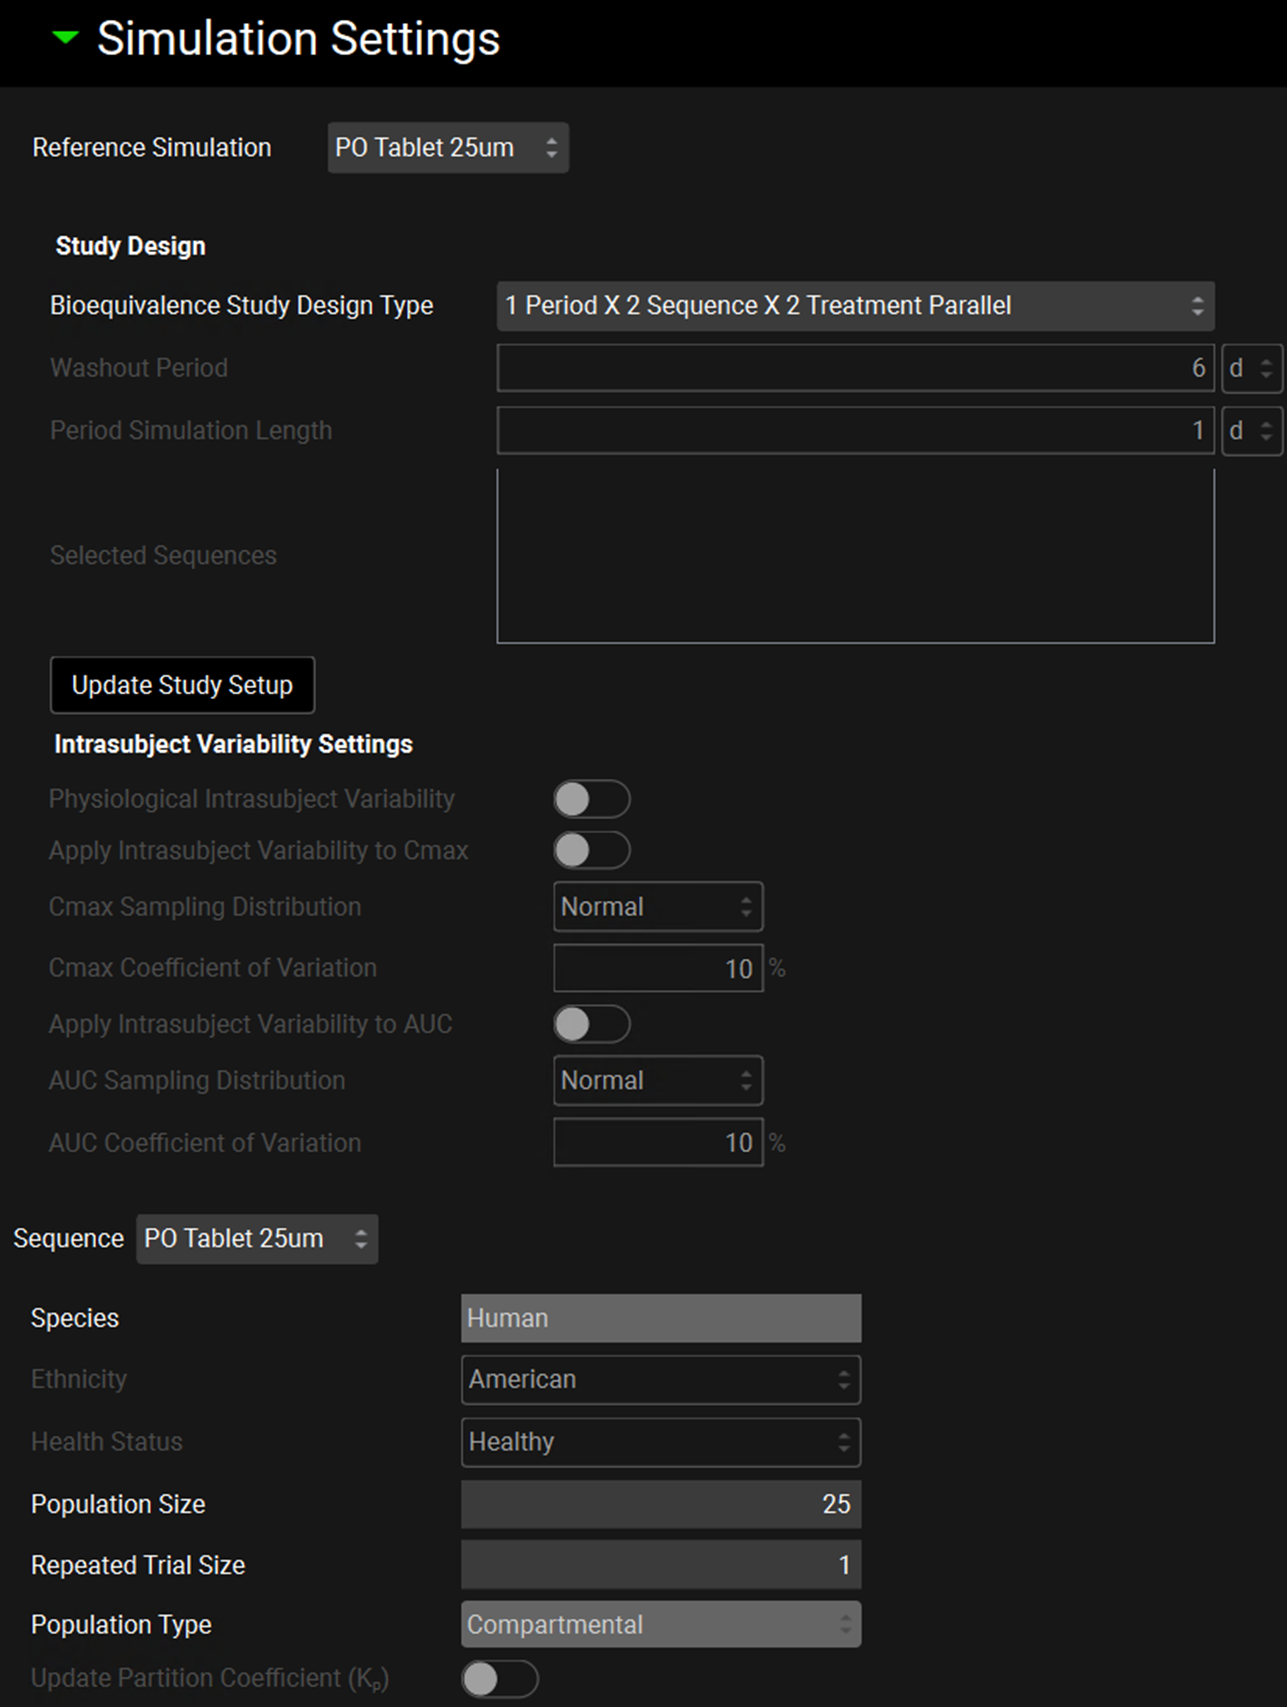
Task: Click the Update Study Setup button
Action: pos(182,685)
